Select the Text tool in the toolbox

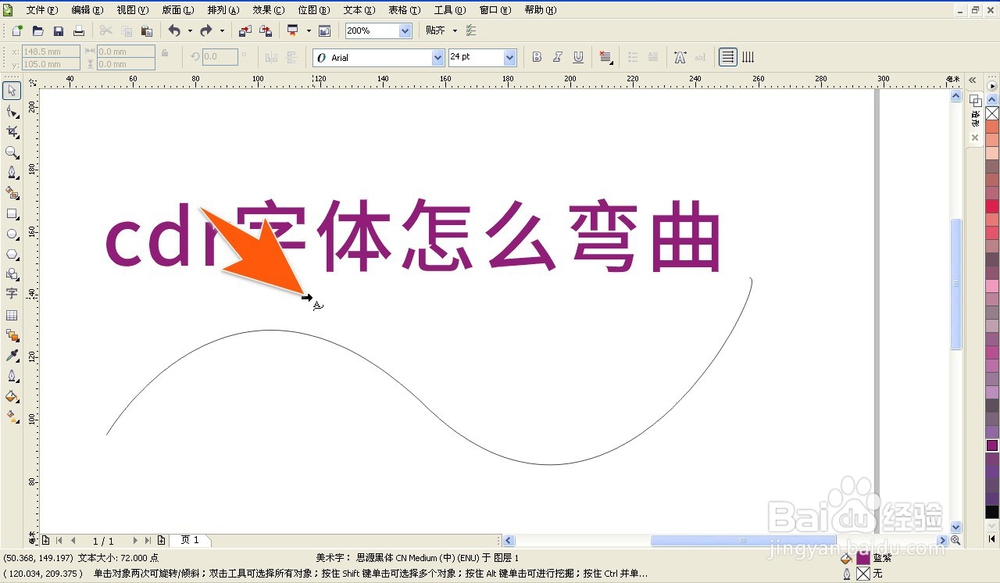click(12, 295)
